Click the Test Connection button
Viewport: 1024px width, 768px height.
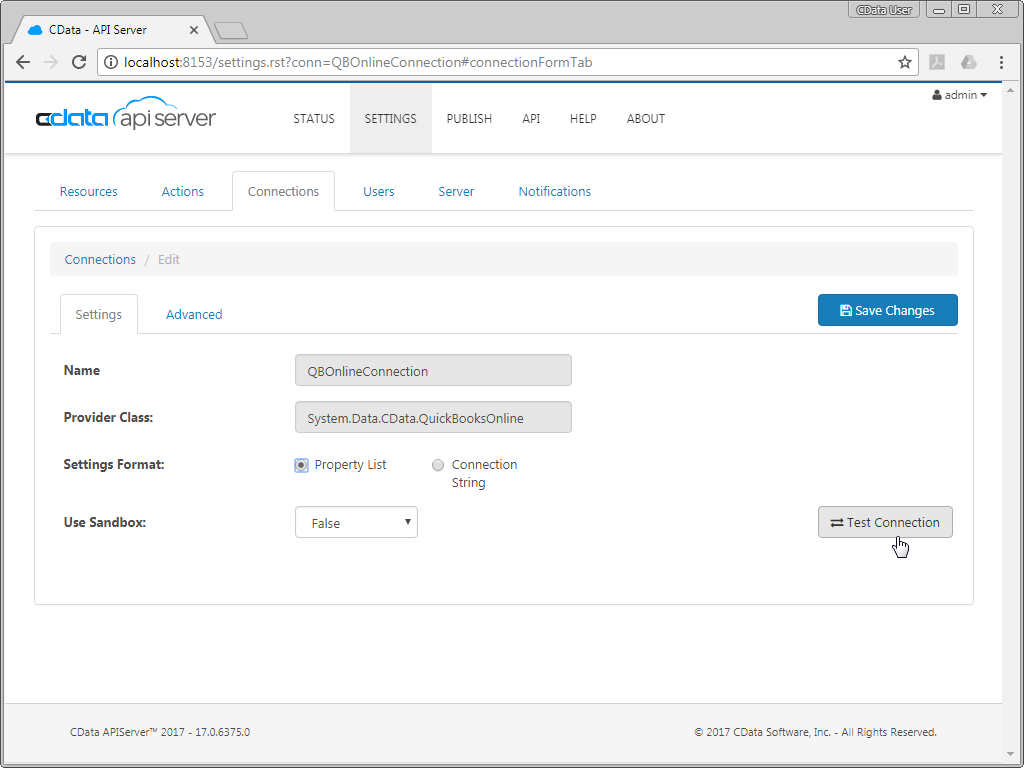[x=885, y=522]
